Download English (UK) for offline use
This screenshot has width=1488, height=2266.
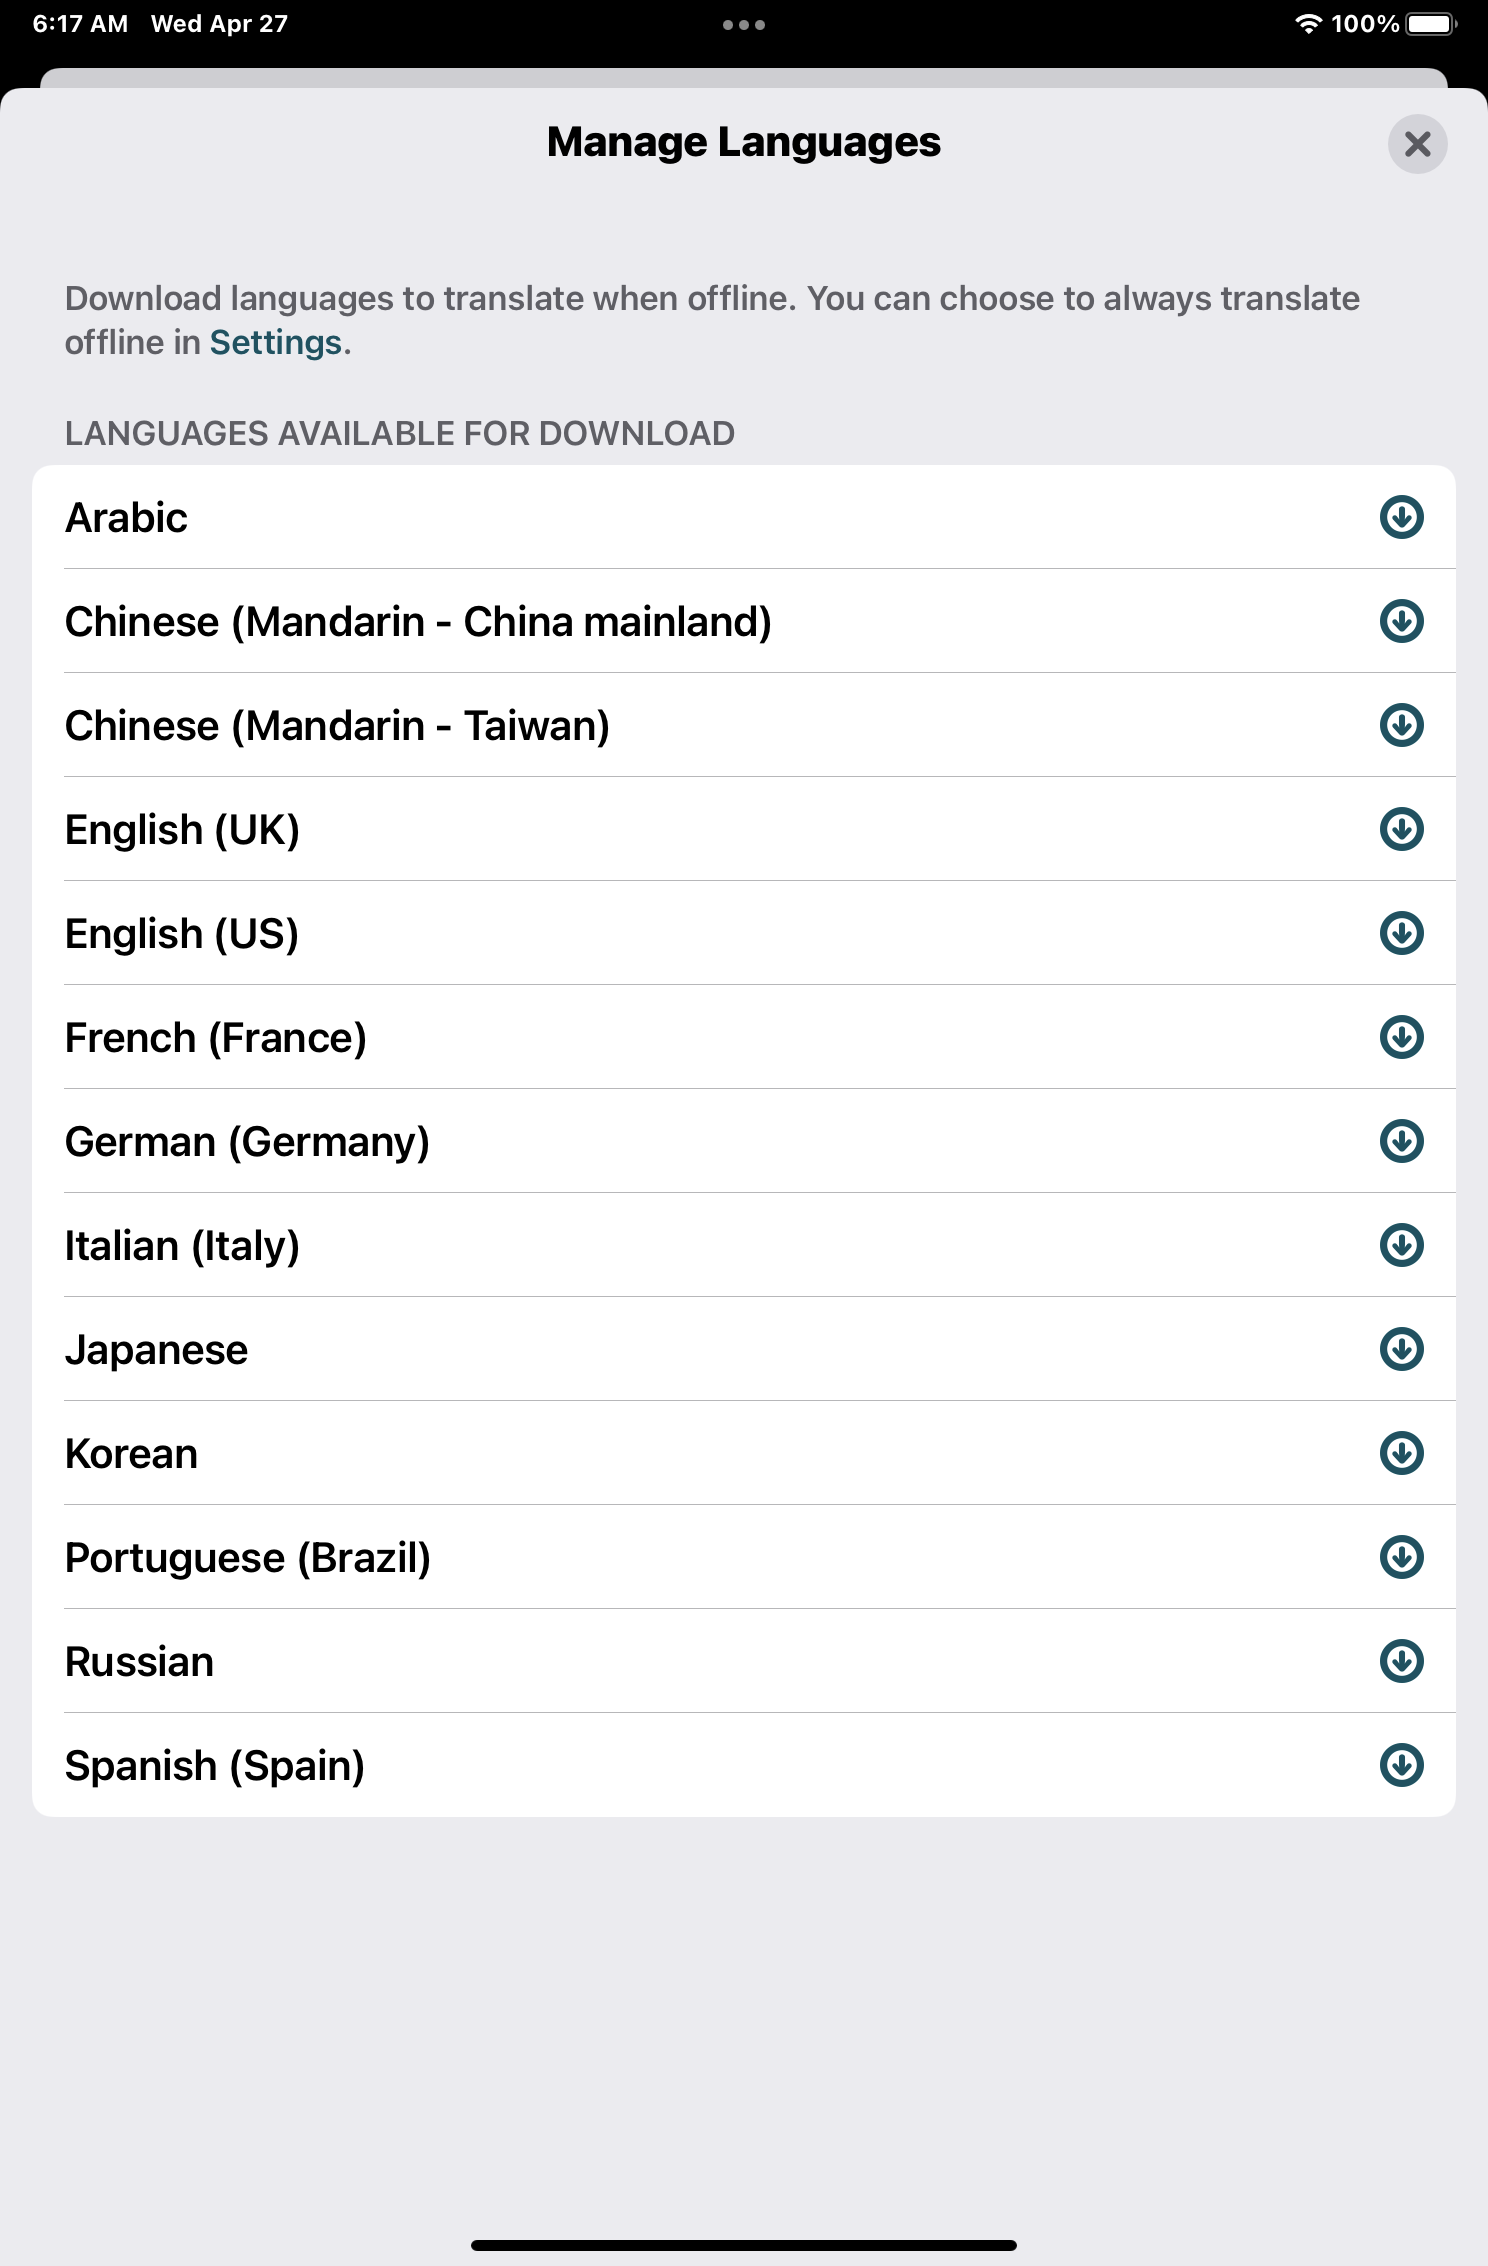pos(1401,830)
